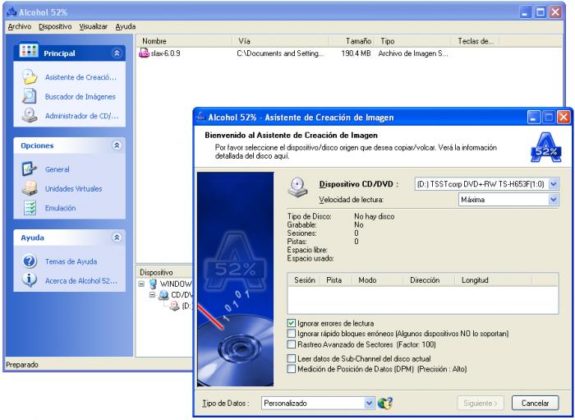Select the Unidades Virtuales icon
Screen dimensions: 575x420
[30, 188]
